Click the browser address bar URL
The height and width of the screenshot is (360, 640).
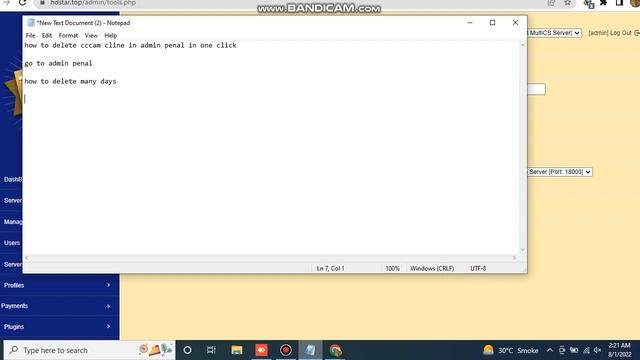[x=93, y=3]
